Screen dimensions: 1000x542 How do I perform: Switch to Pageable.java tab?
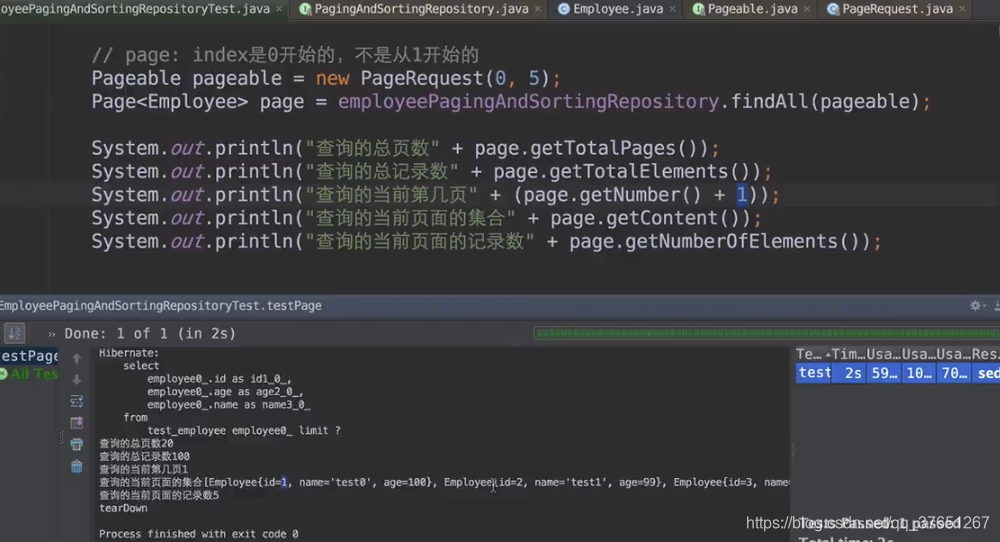(x=753, y=9)
